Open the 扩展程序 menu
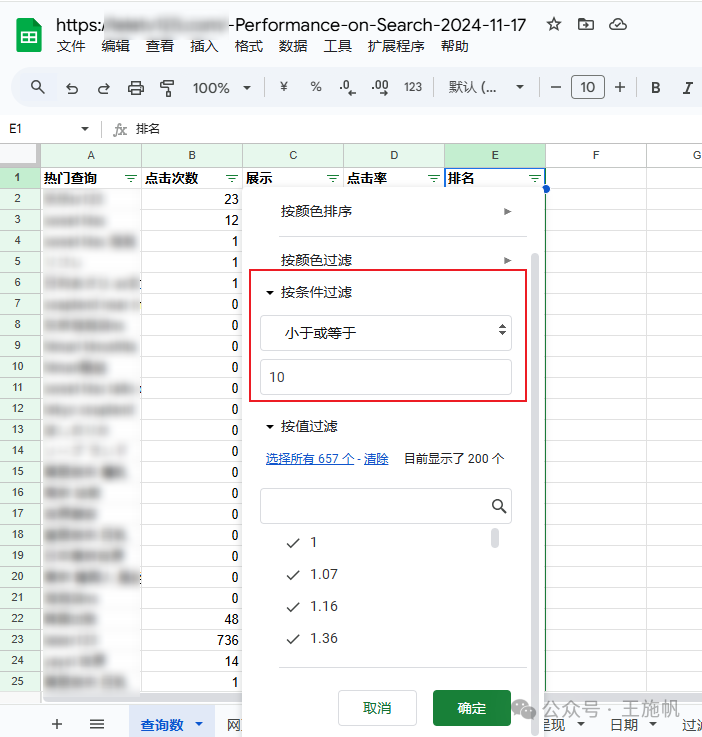Screen dimensions: 702x737 396,46
